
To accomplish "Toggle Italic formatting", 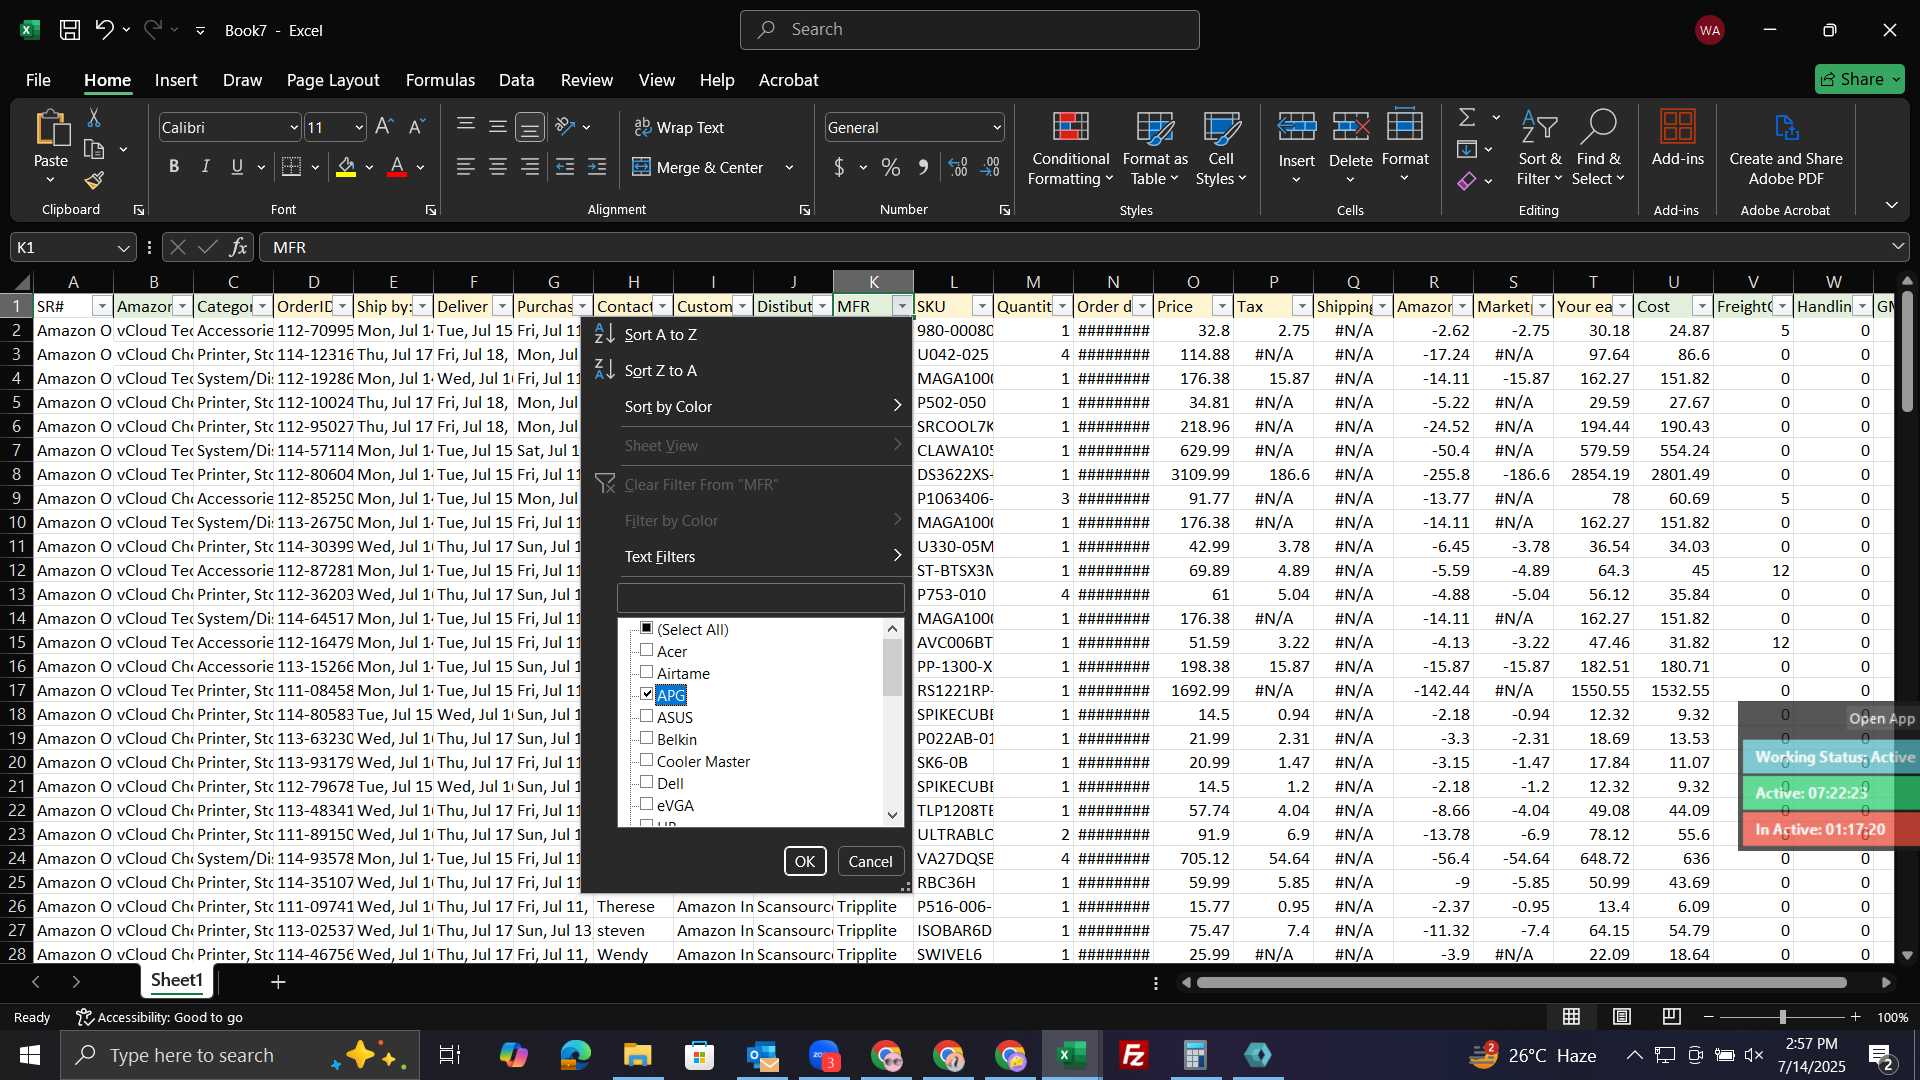I will tap(205, 167).
